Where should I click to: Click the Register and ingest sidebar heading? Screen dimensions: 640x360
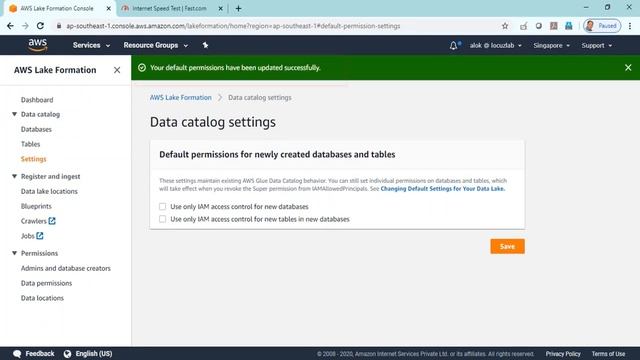pos(50,176)
